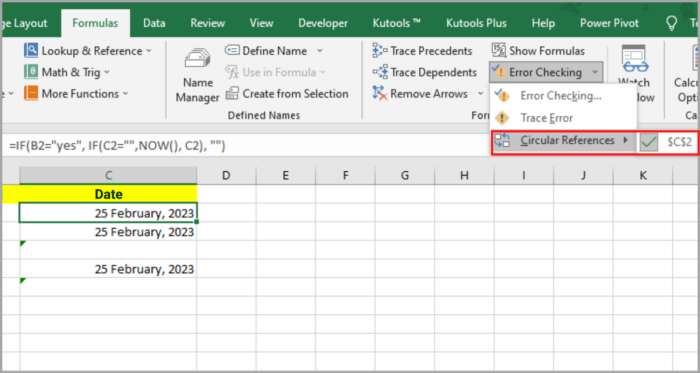Screen dimensions: 700x373
Task: Click the Trace Precedents icon
Action: tap(380, 51)
